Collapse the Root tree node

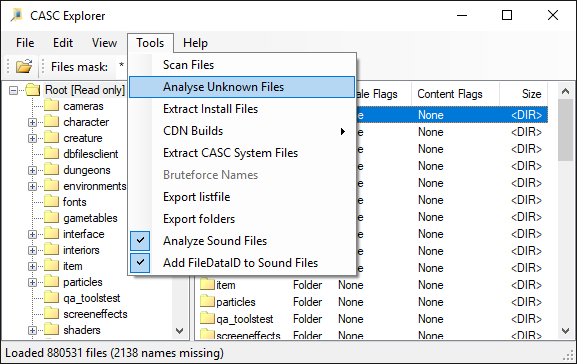(14, 90)
